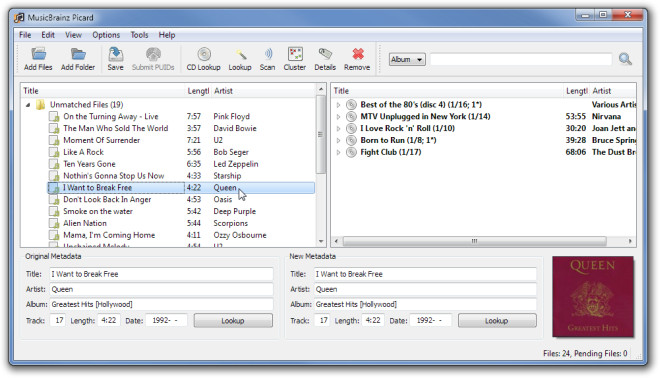This screenshot has width=660, height=378.
Task: Click Lookup button under New Metadata
Action: 497,321
